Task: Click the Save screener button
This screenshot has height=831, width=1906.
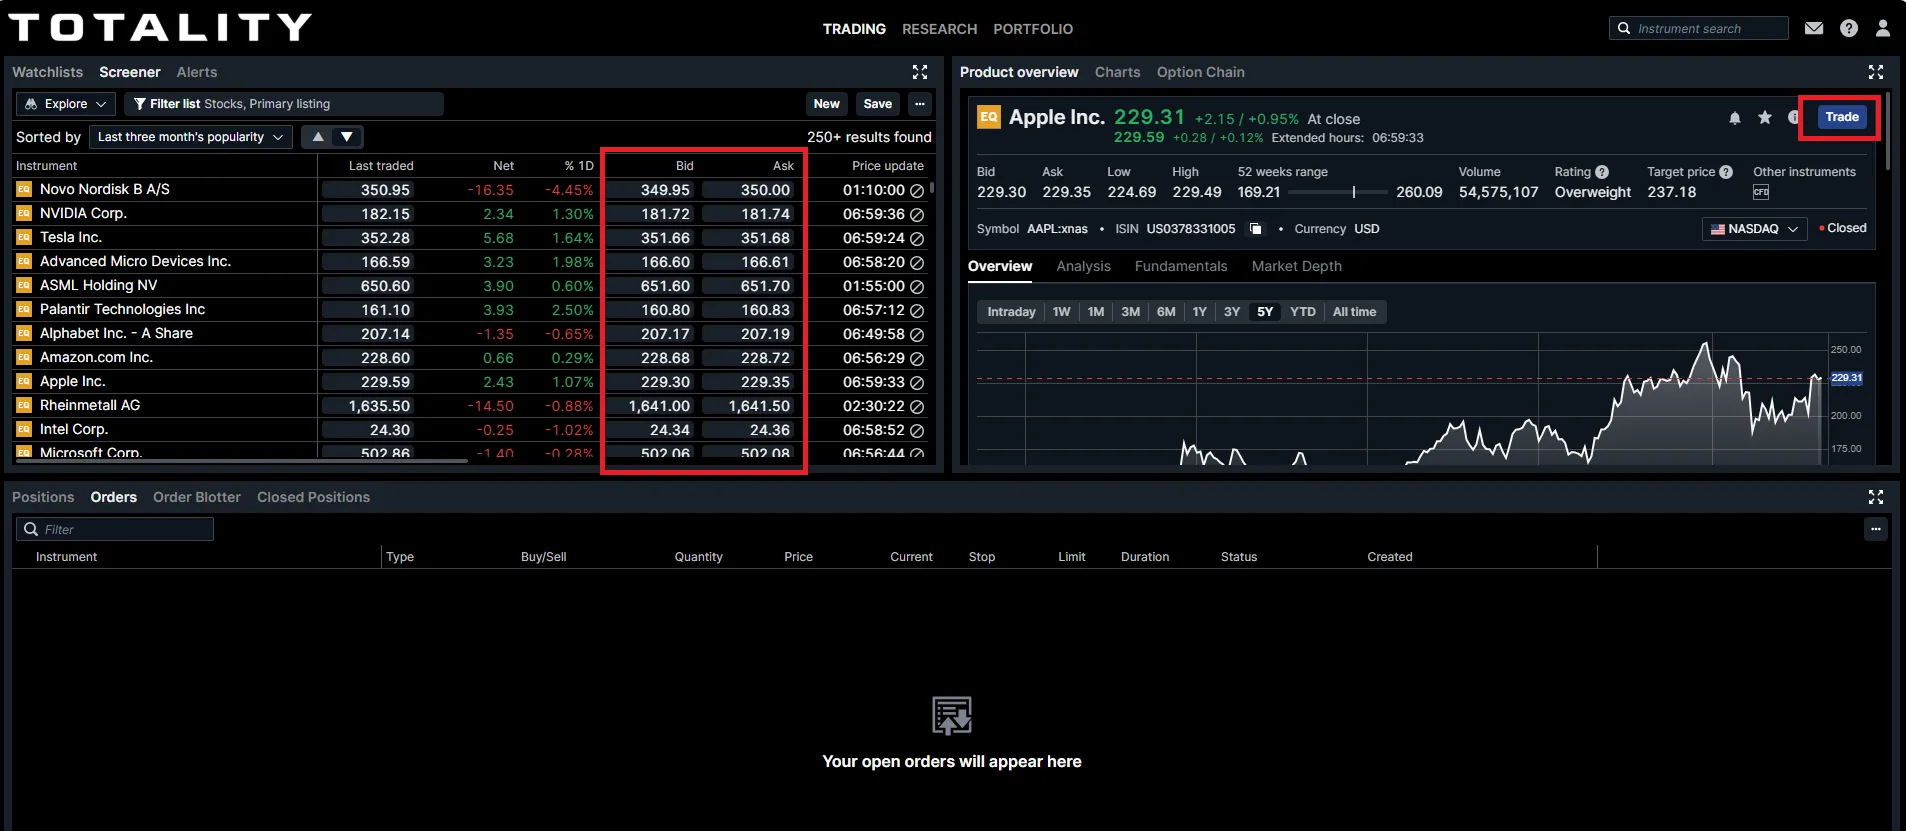Action: point(877,104)
